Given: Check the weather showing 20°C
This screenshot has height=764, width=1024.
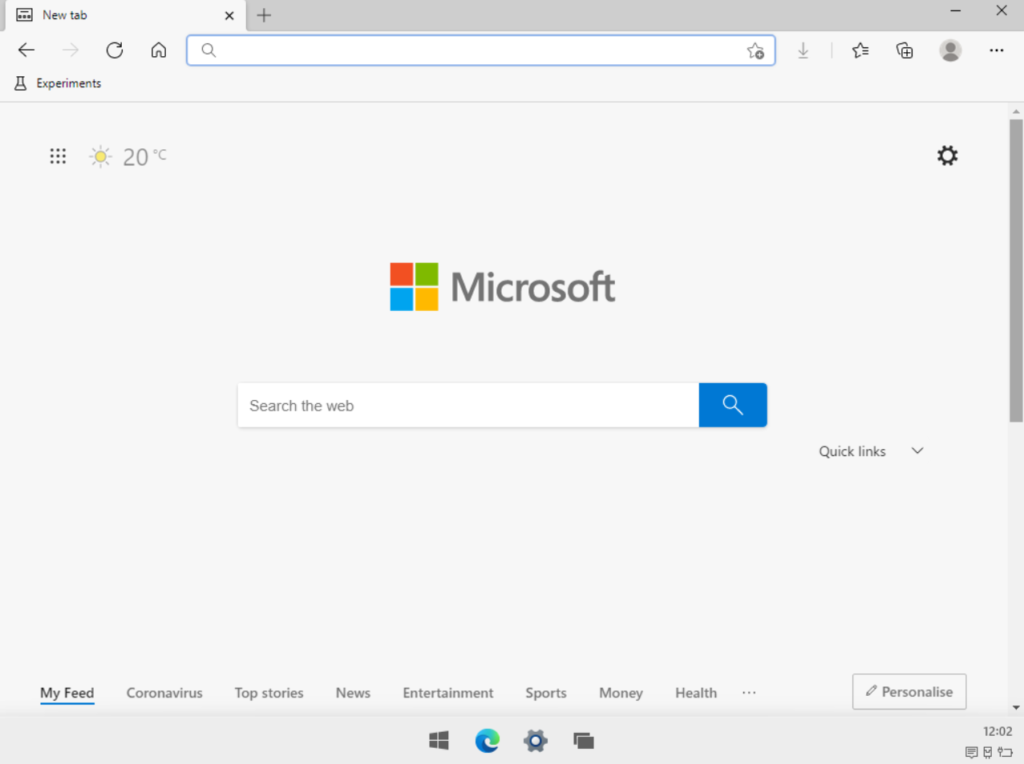Looking at the screenshot, I should (127, 156).
